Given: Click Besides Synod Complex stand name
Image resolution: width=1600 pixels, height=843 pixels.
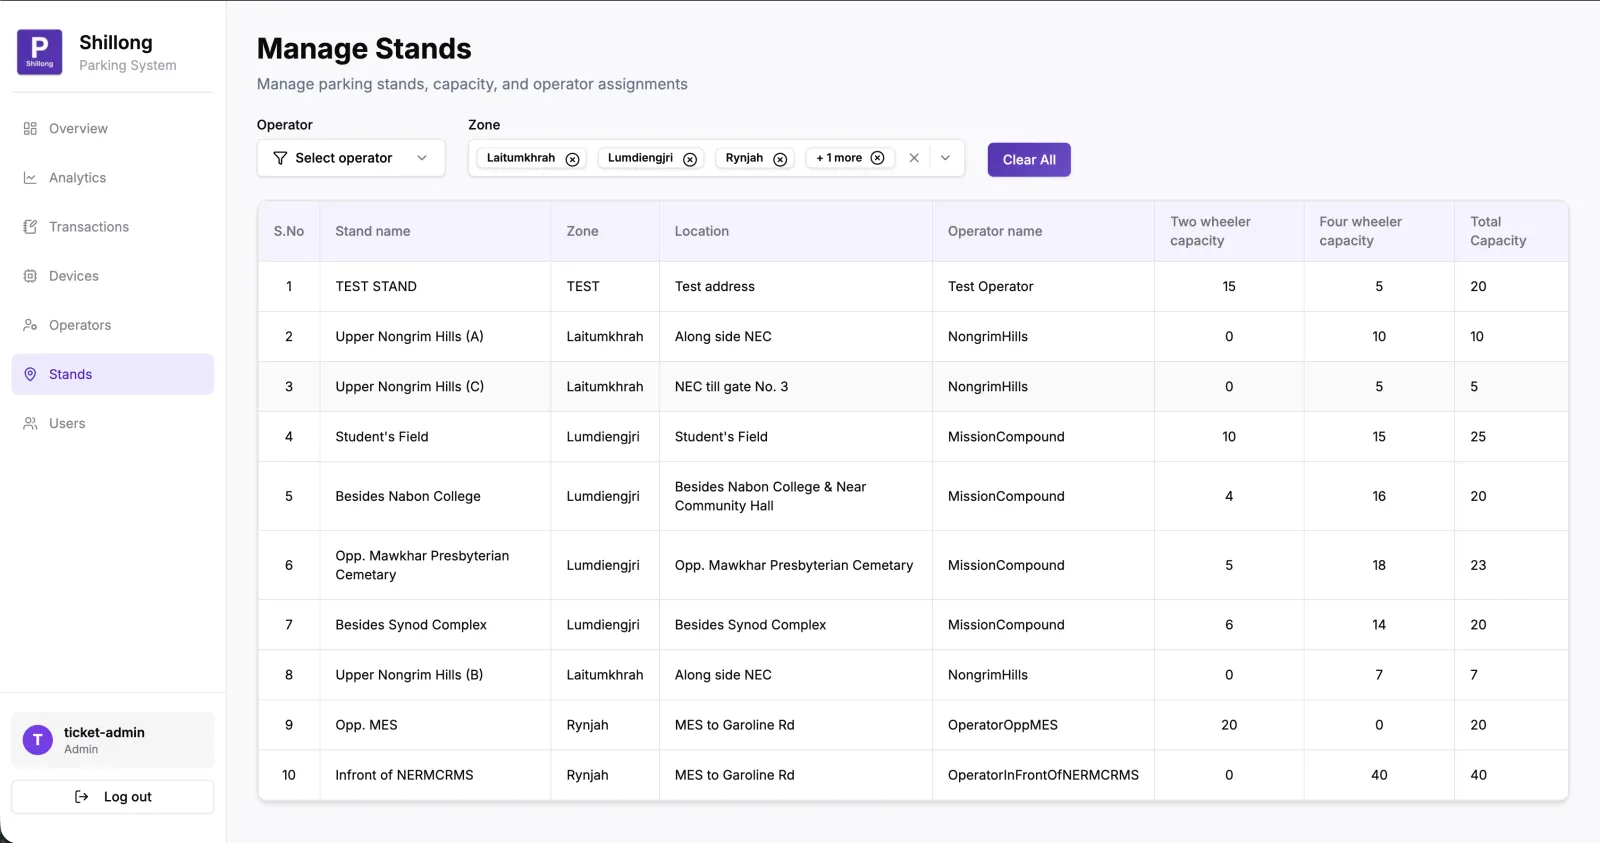Looking at the screenshot, I should pos(411,625).
